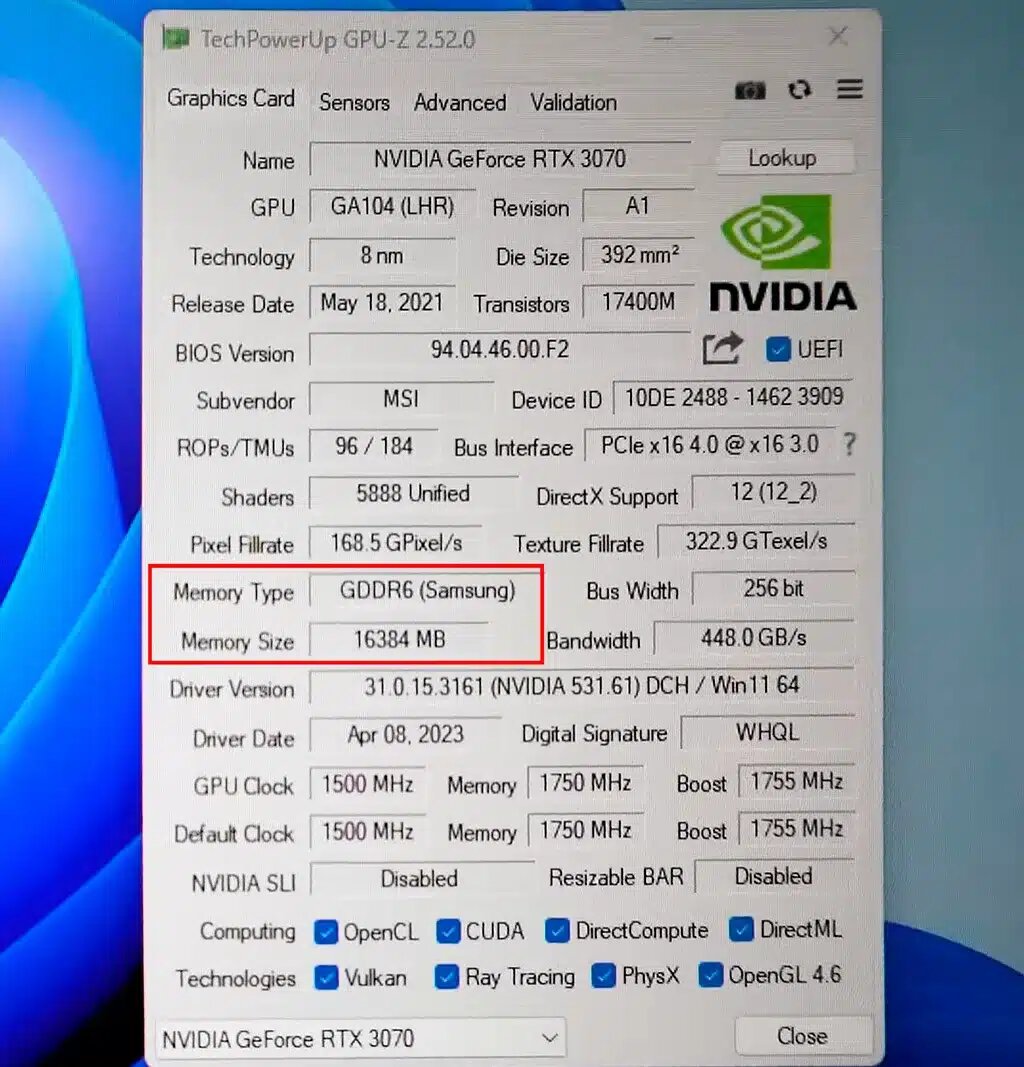Click the Bandwidth value 448.0 GB/s
Screen dimensions: 1024x1067
[754, 638]
